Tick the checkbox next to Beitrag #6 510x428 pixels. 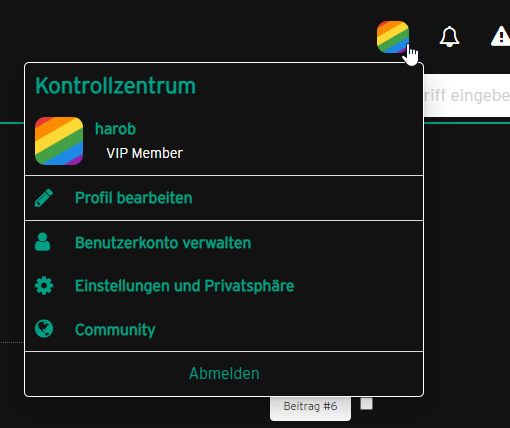[367, 404]
